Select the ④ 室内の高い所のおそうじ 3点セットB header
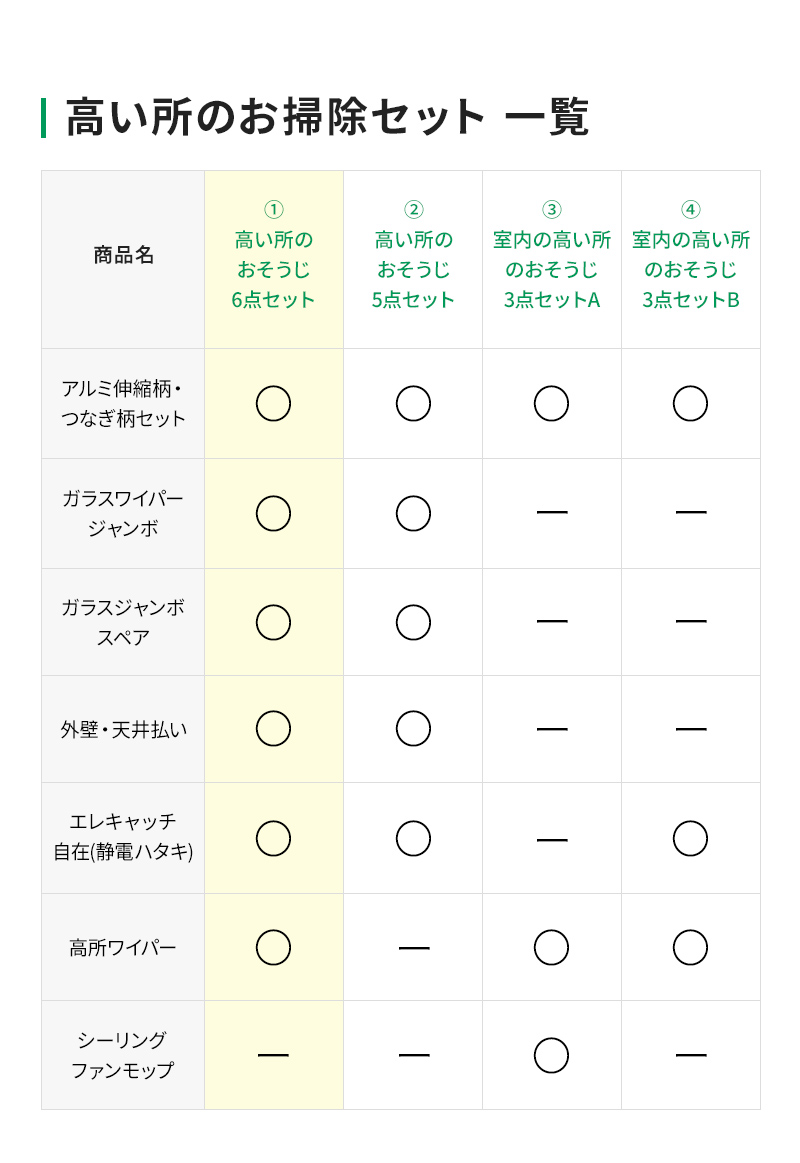This screenshot has height=1163, width=800. [690, 255]
